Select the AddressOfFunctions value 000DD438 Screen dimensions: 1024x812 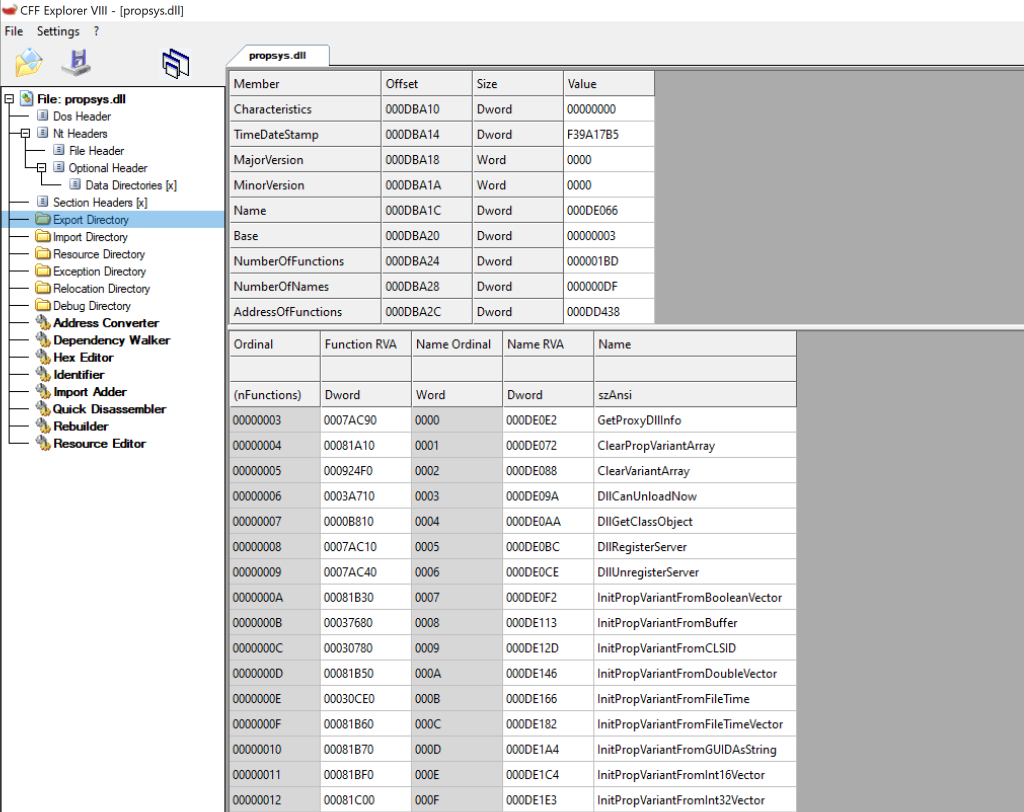pyautogui.click(x=609, y=312)
